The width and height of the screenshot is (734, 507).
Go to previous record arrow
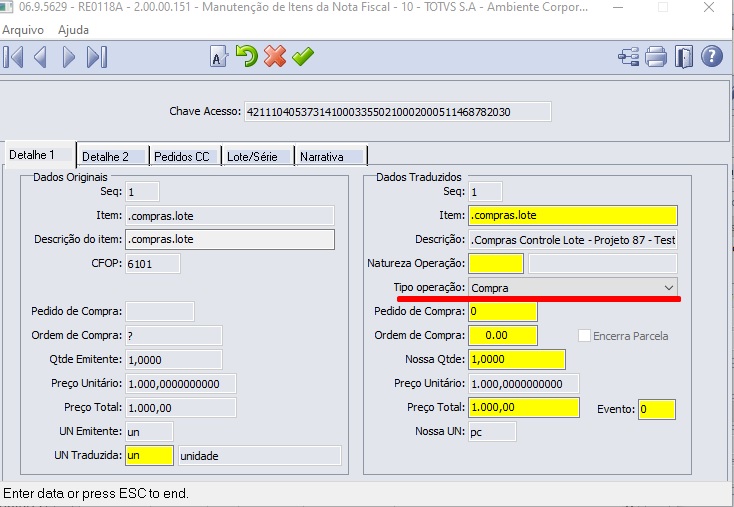point(40,57)
